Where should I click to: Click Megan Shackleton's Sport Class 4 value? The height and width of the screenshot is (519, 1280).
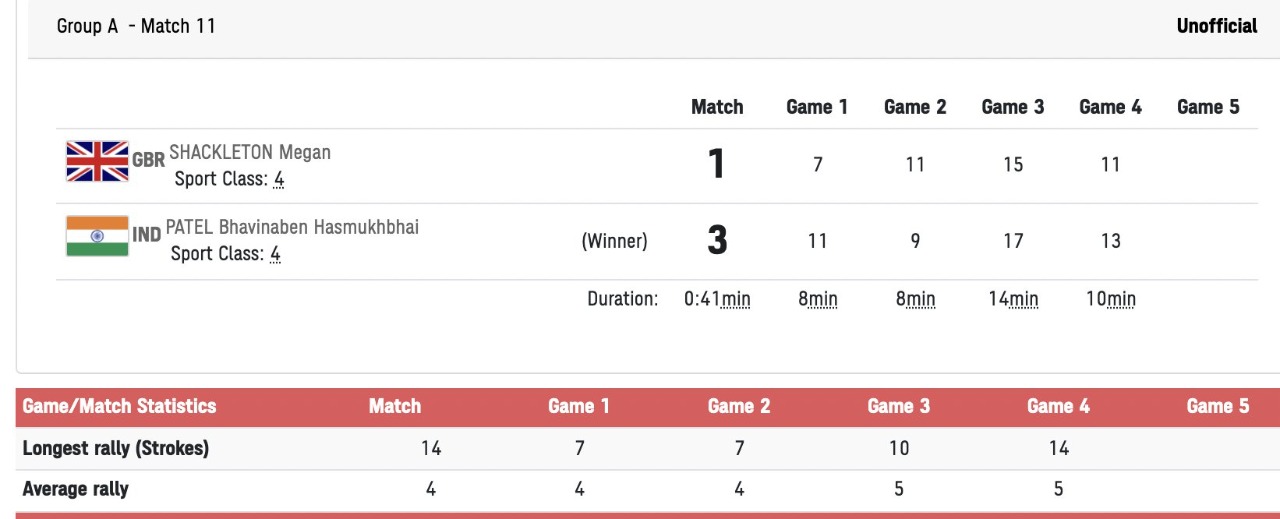coord(279,179)
